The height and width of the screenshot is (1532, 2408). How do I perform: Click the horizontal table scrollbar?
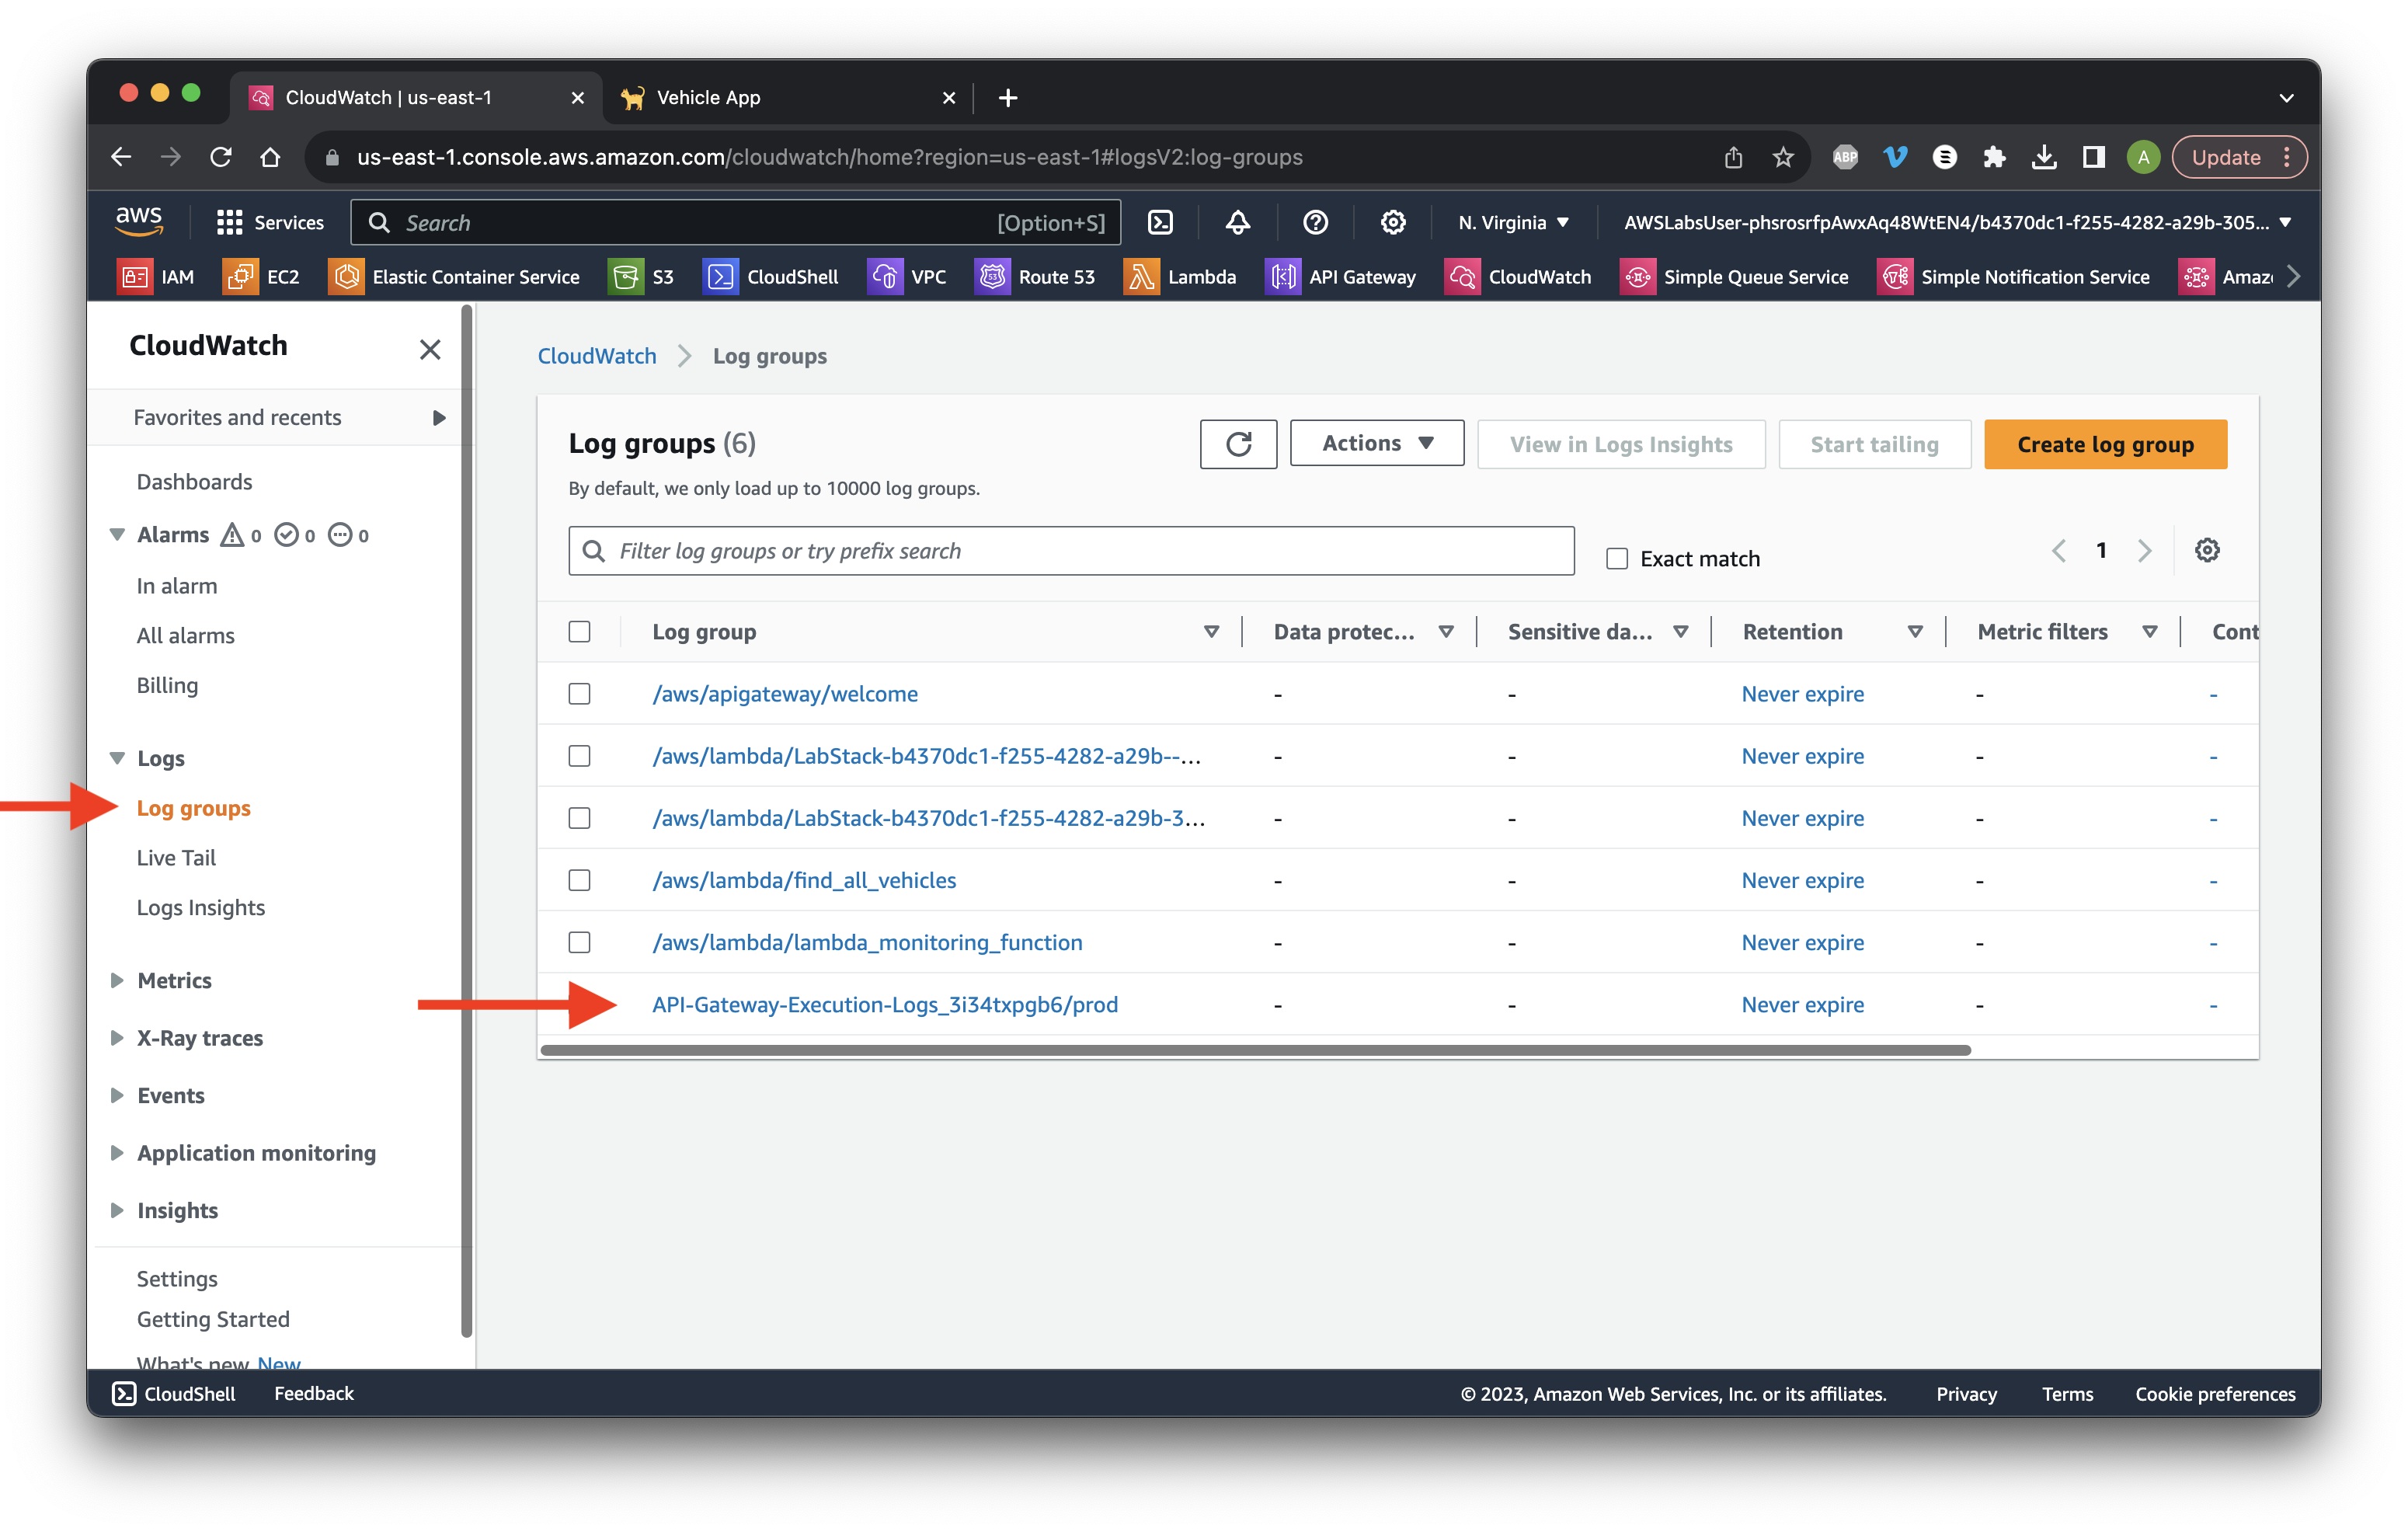pyautogui.click(x=1255, y=1050)
